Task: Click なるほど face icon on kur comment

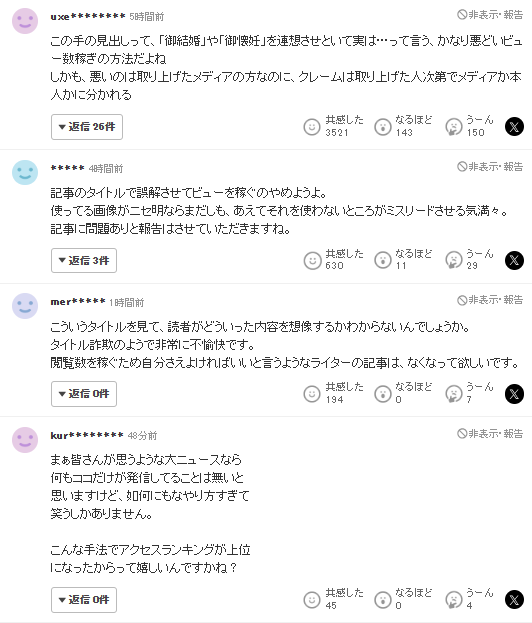Action: [383, 600]
